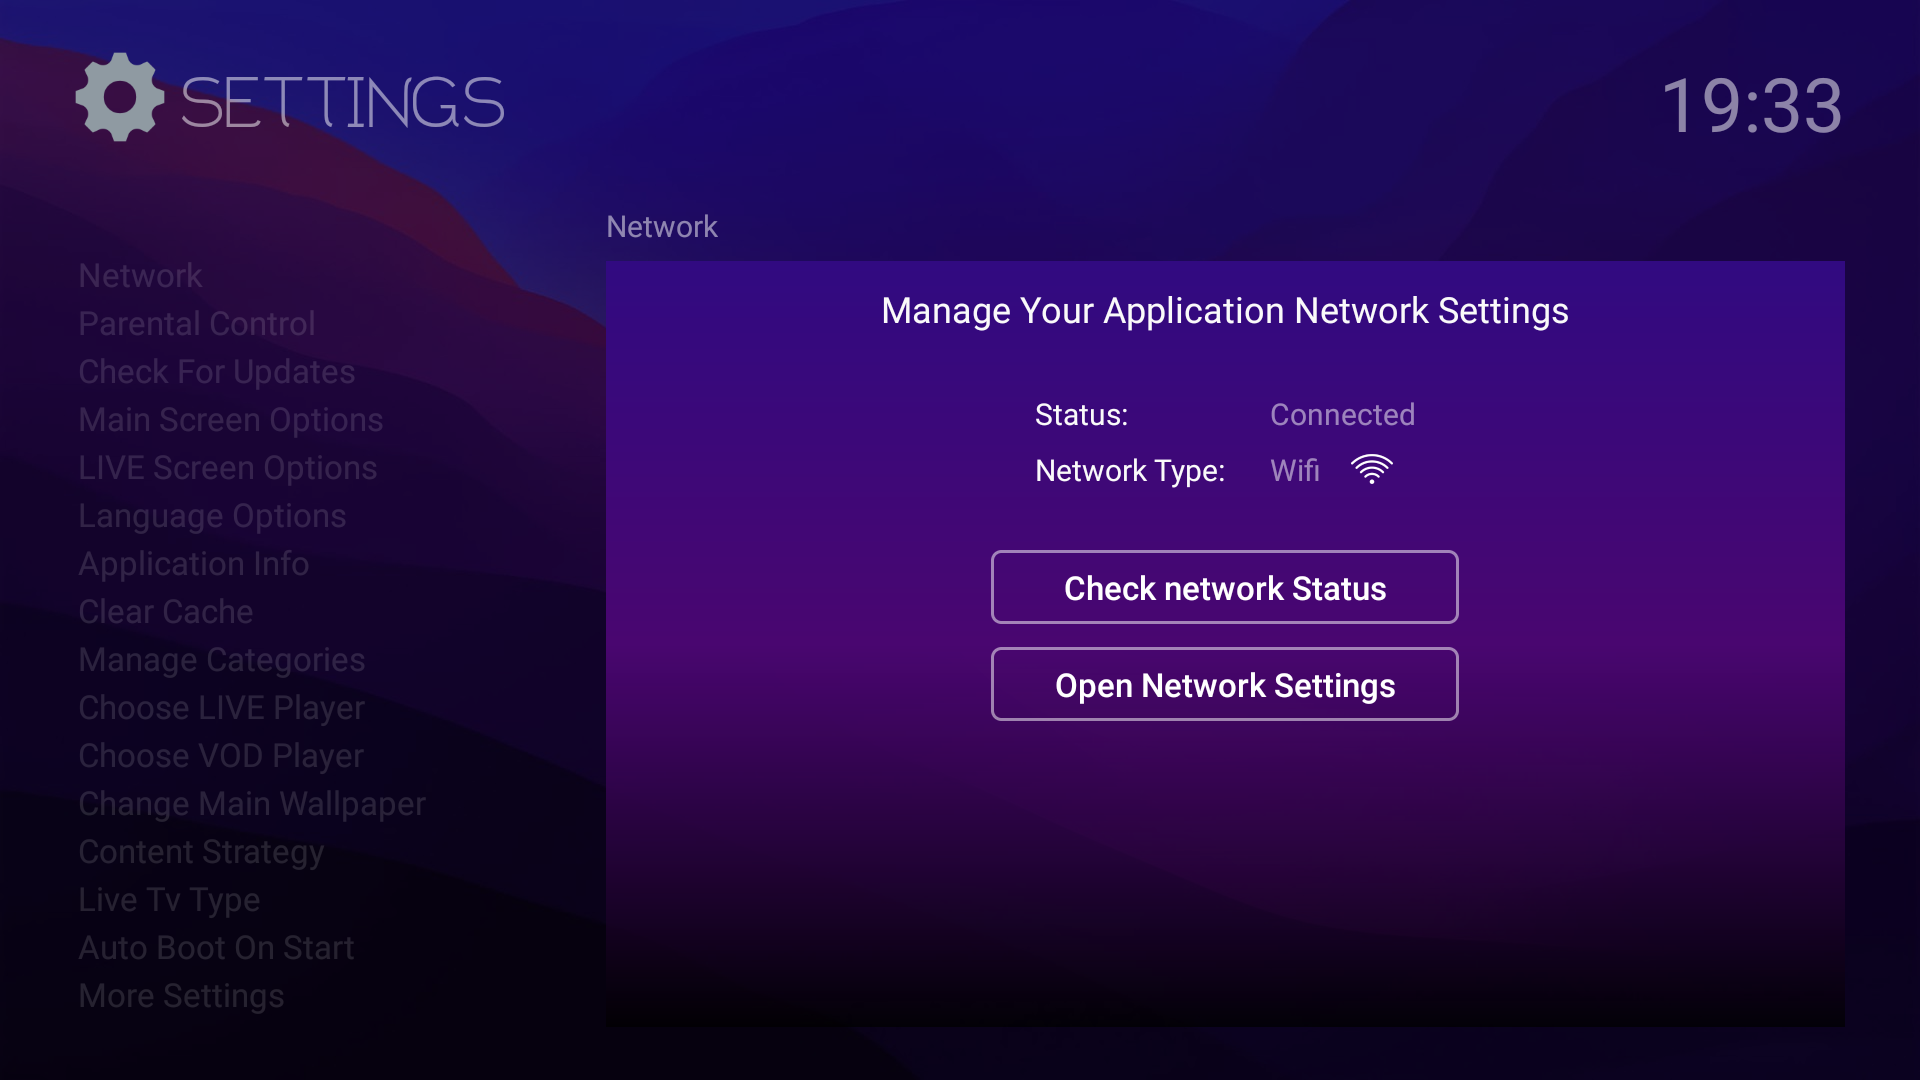The height and width of the screenshot is (1080, 1920).
Task: Go to LIVE Screen Options
Action: [x=227, y=468]
